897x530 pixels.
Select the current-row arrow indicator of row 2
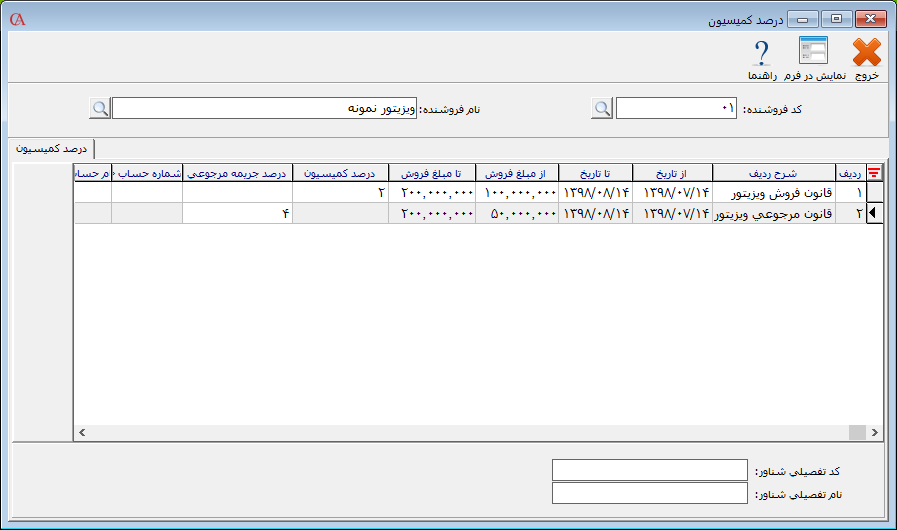click(873, 213)
